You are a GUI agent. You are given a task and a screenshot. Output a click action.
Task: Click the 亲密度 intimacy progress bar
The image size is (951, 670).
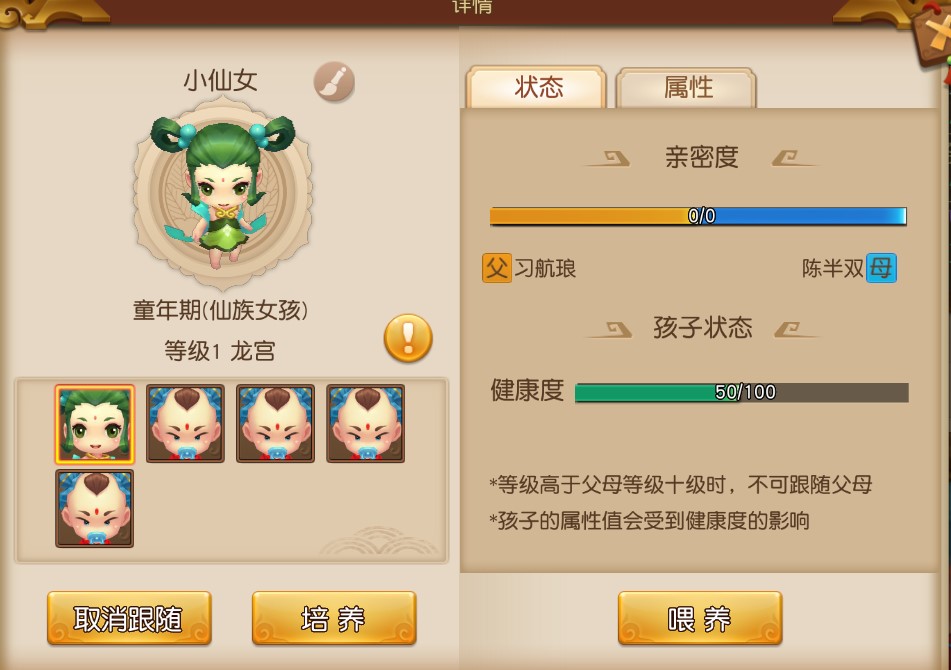point(698,216)
